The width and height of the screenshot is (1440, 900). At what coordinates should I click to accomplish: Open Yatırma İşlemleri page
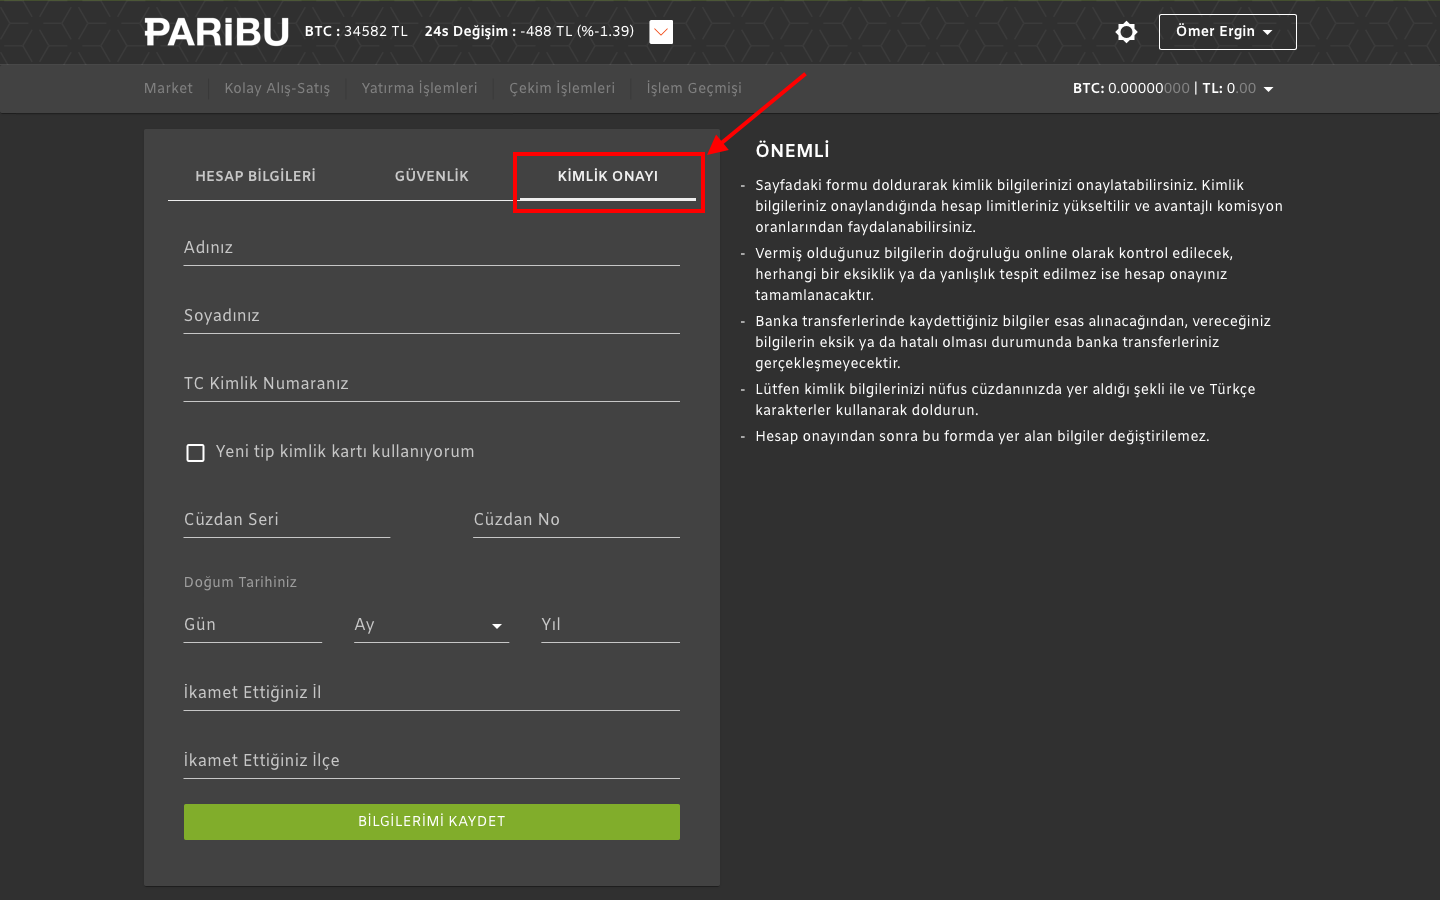[419, 88]
